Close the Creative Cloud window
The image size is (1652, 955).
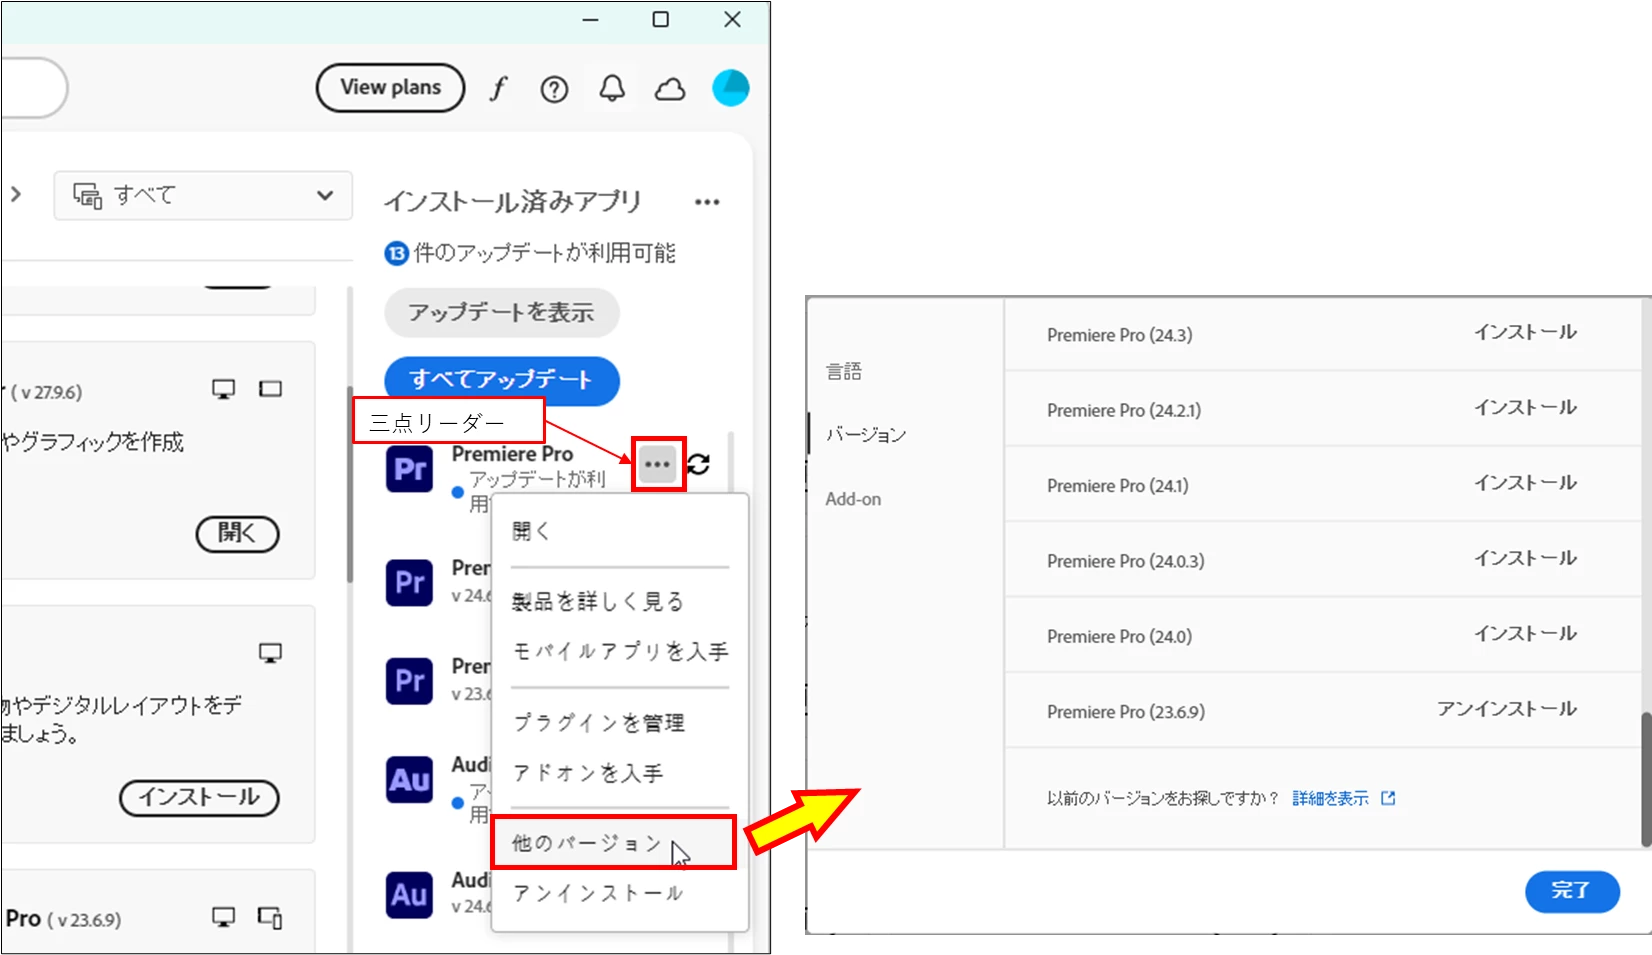click(732, 19)
